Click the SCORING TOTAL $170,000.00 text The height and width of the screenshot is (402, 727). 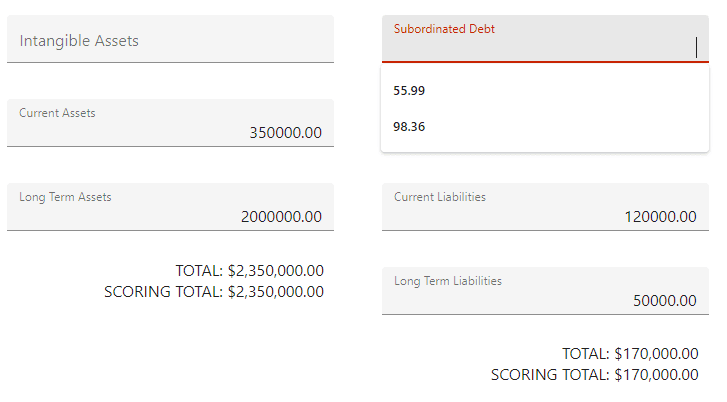pyautogui.click(x=594, y=375)
